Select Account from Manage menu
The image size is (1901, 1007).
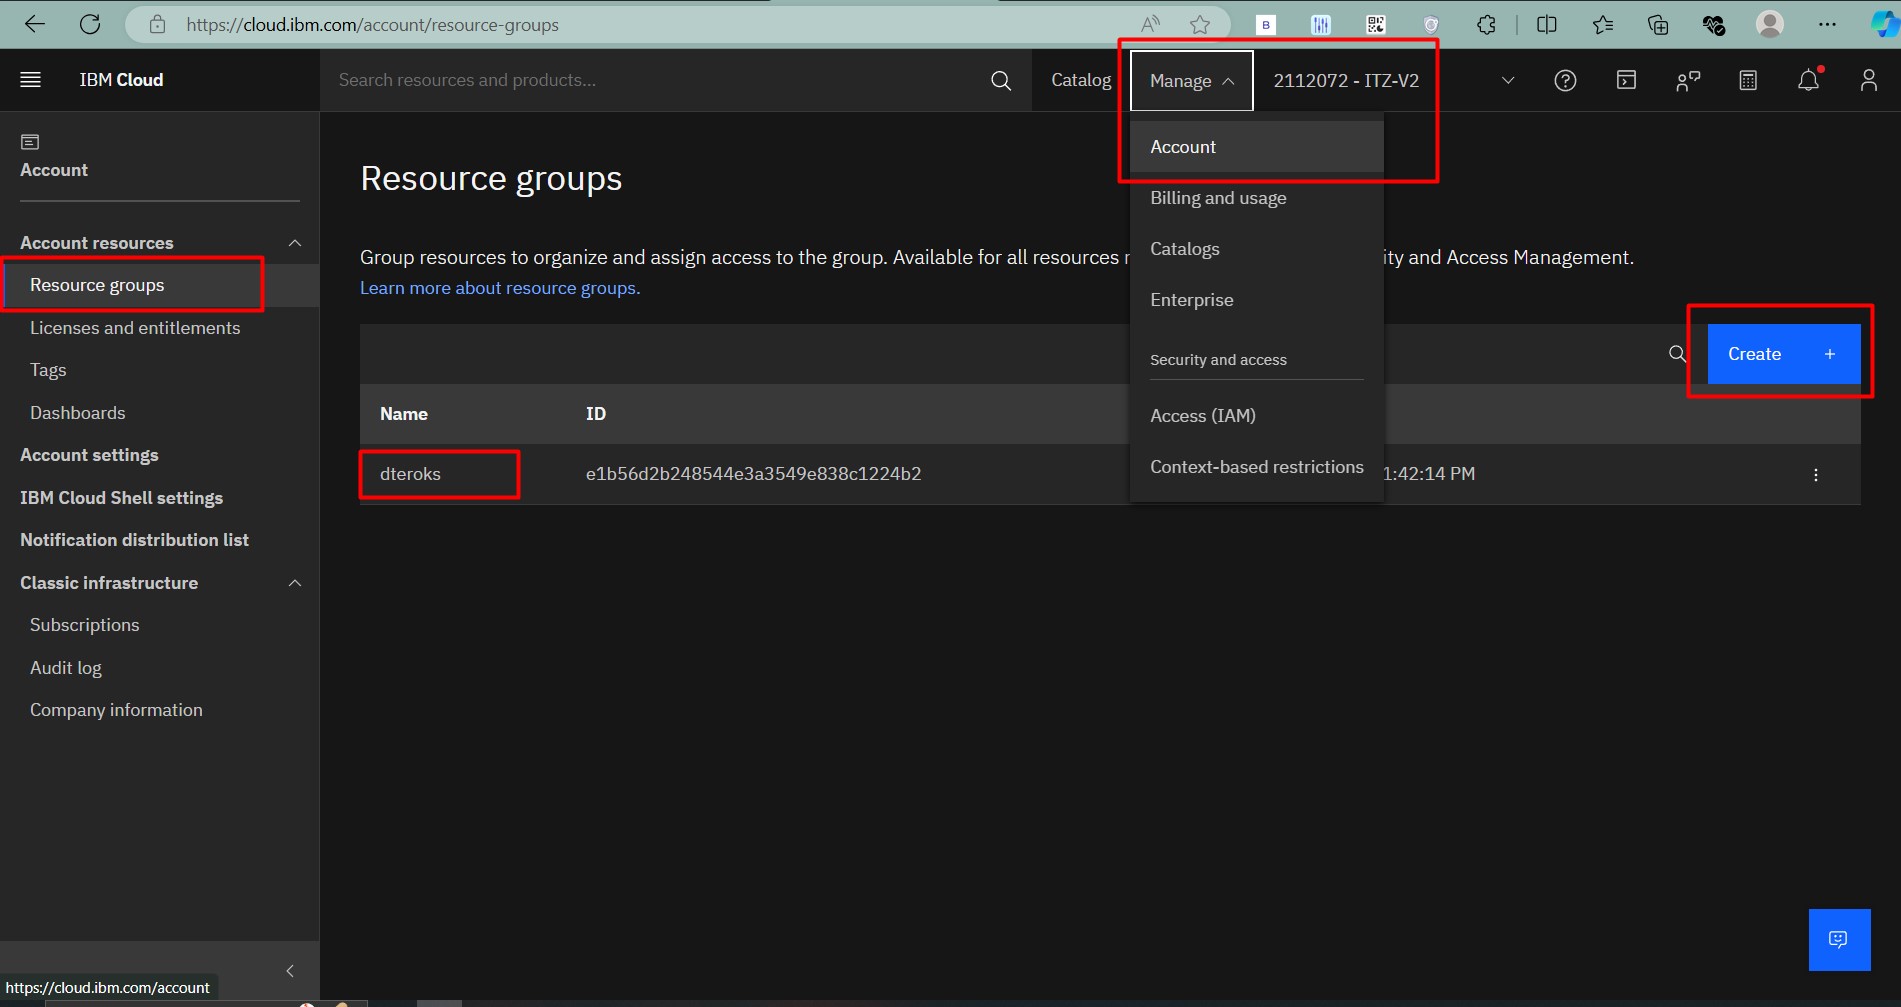[x=1256, y=147]
